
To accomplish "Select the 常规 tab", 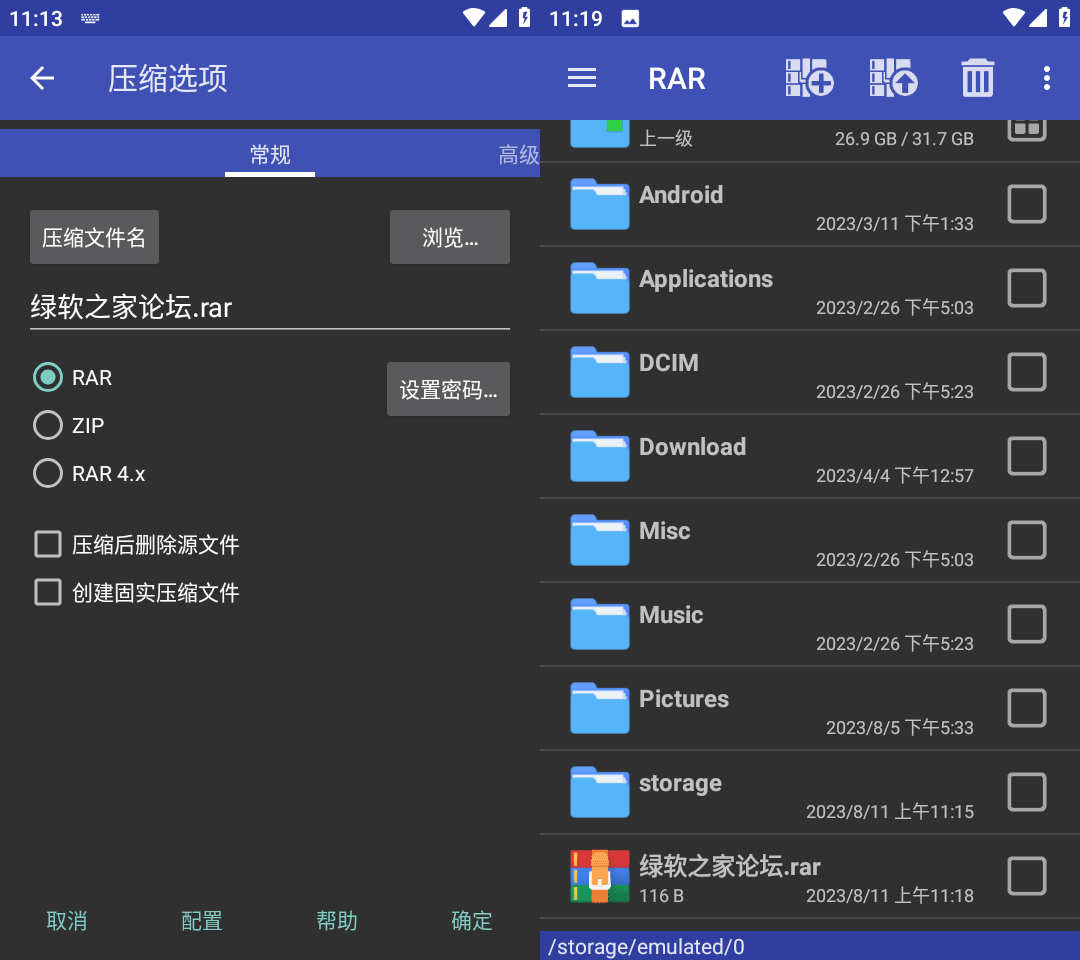I will pos(270,155).
